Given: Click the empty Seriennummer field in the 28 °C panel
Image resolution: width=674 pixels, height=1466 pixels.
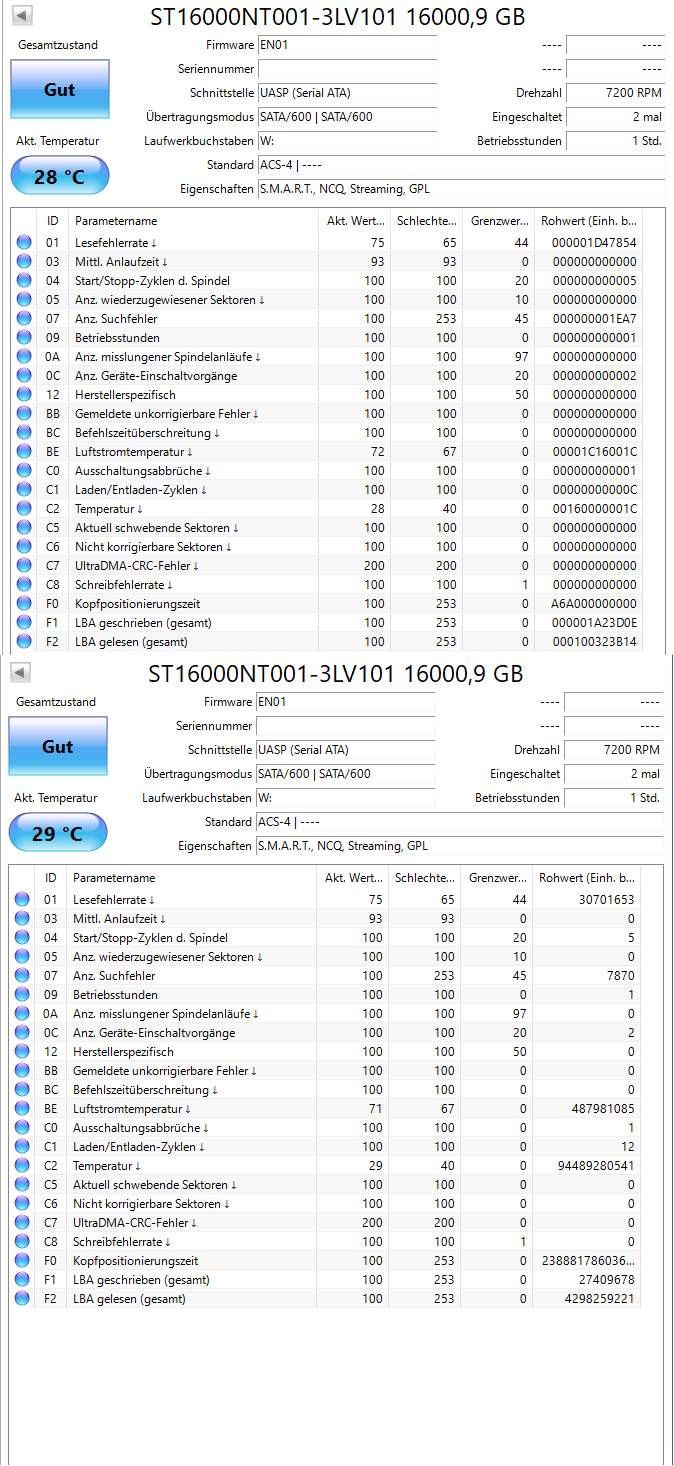Looking at the screenshot, I should click(x=347, y=69).
